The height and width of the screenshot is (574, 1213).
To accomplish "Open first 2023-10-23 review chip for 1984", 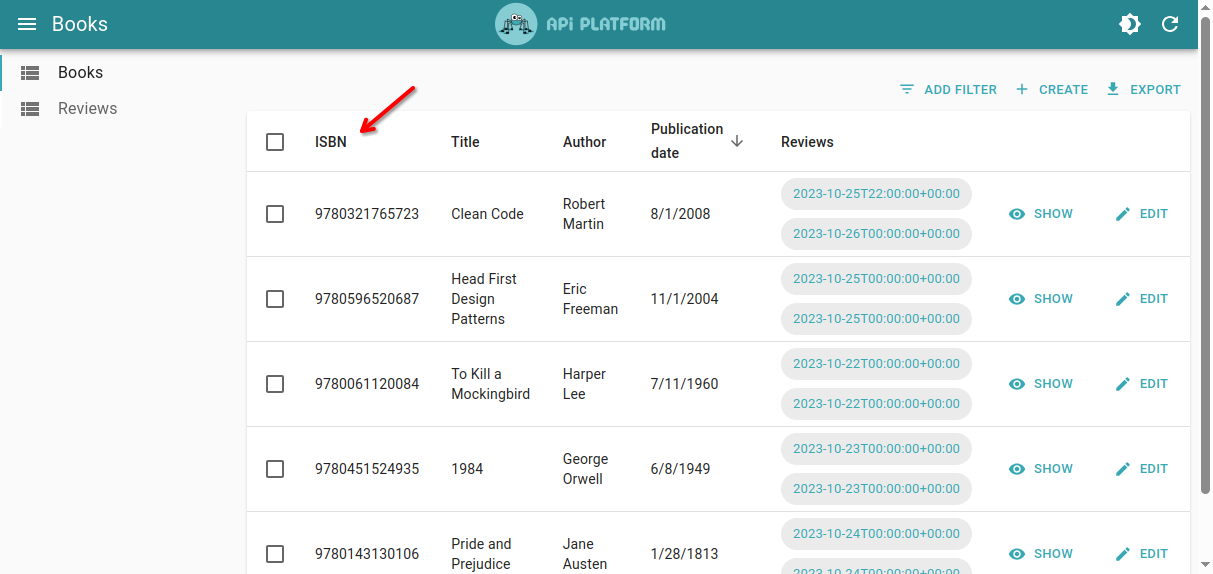I will pyautogui.click(x=876, y=449).
